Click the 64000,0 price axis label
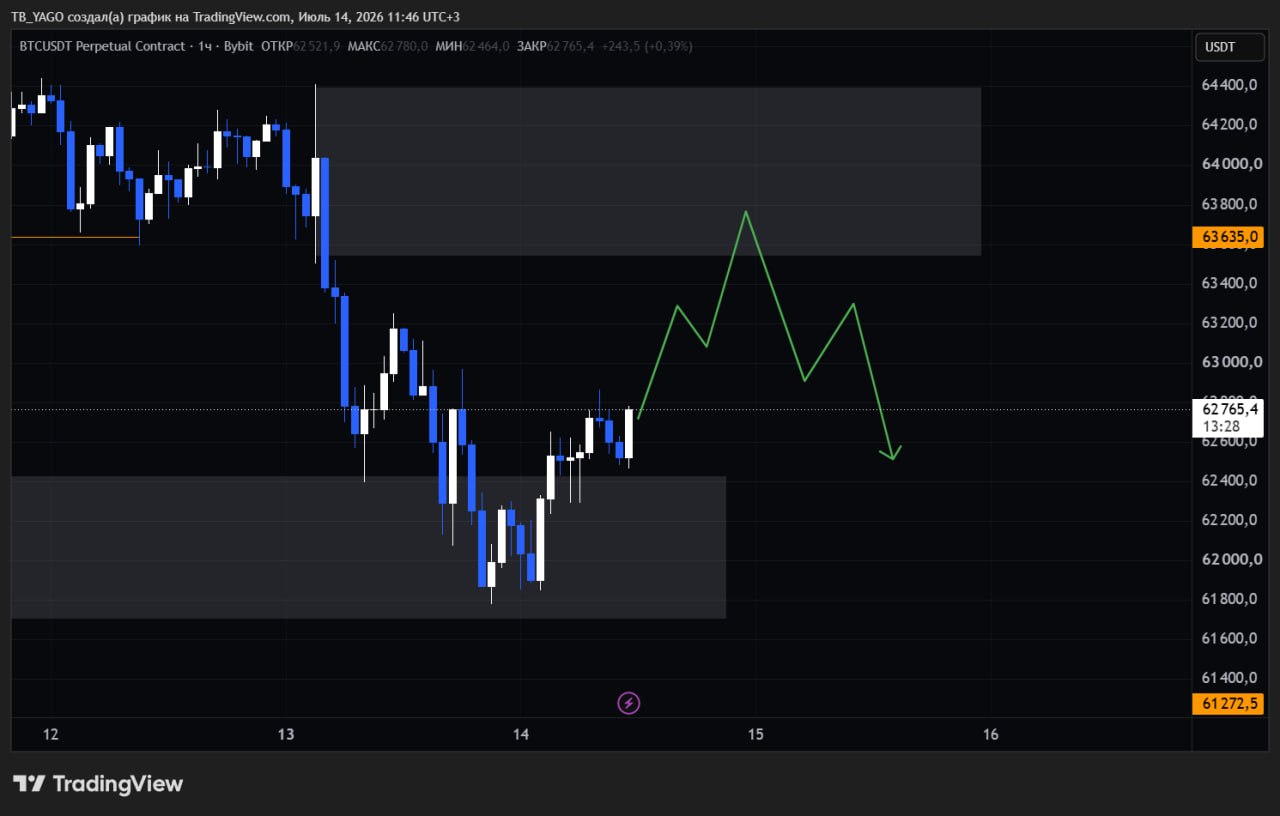Viewport: 1280px width, 816px height. click(1230, 164)
